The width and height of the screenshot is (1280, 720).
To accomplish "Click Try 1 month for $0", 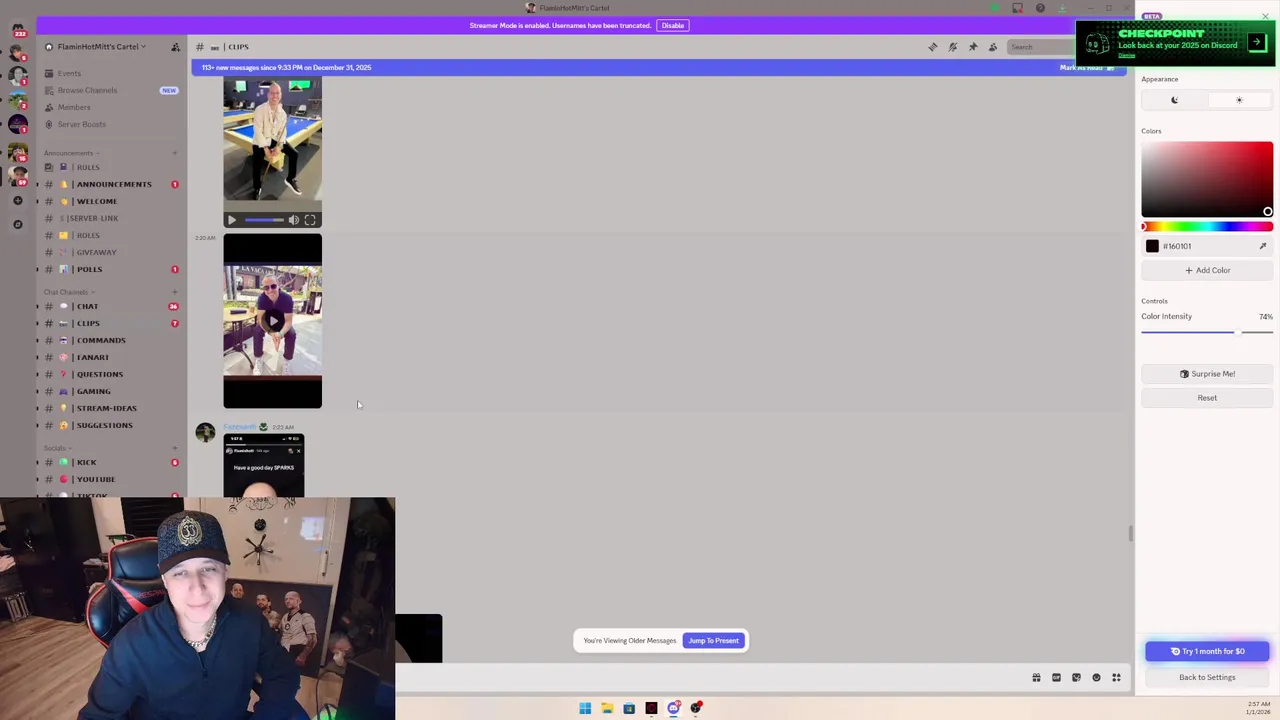I will 1207,651.
